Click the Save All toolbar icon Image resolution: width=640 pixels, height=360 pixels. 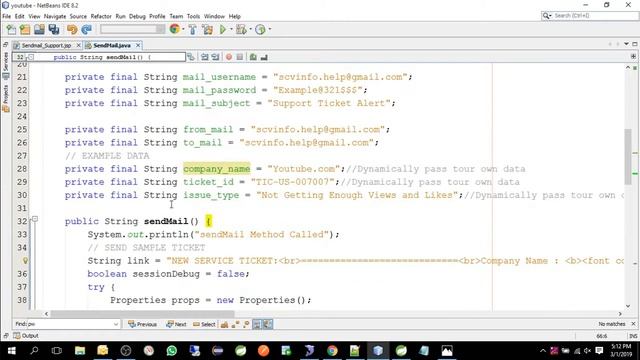(x=54, y=29)
